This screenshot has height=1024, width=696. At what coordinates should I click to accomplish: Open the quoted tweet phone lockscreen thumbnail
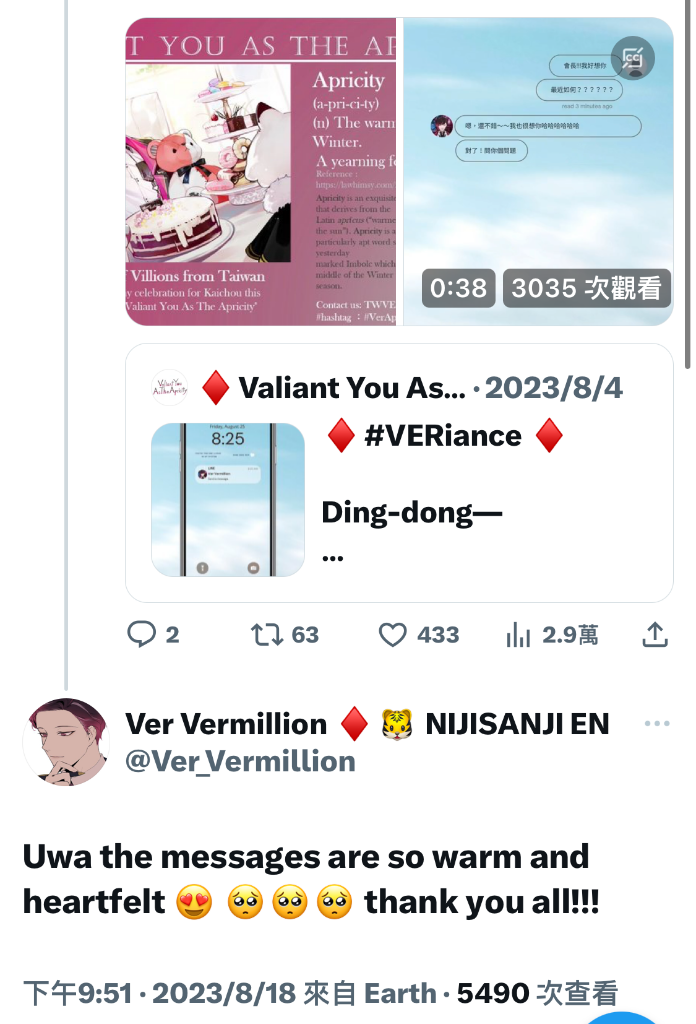[x=228, y=500]
